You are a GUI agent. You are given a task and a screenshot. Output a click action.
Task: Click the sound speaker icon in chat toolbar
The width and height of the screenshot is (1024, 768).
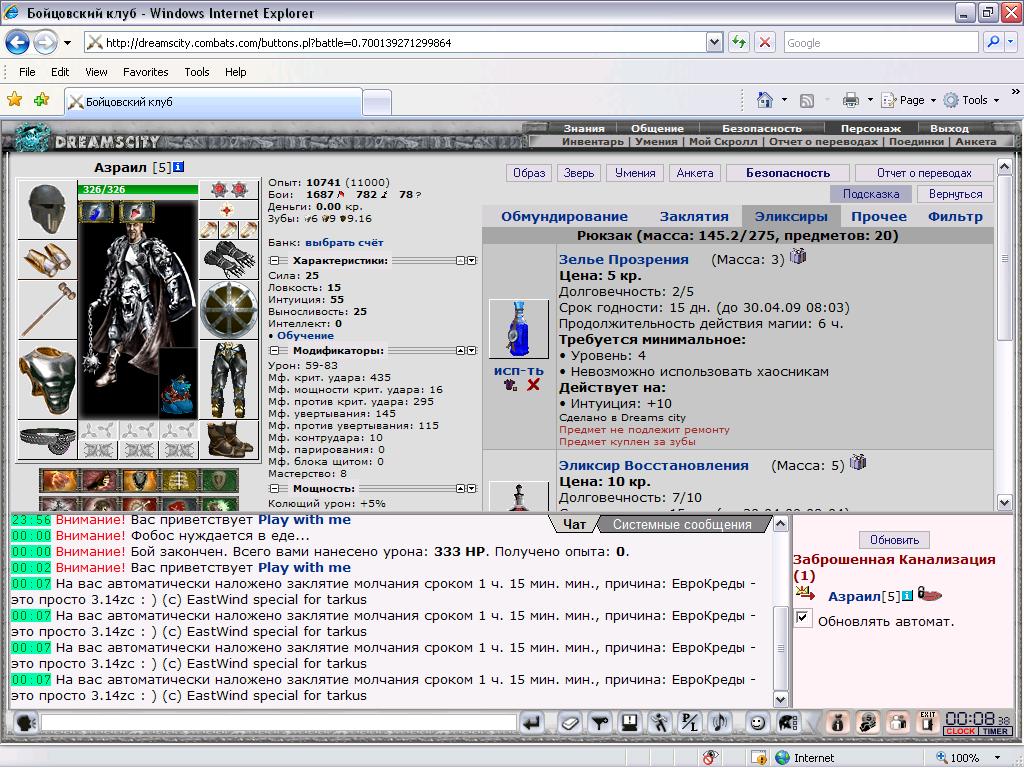(x=720, y=723)
